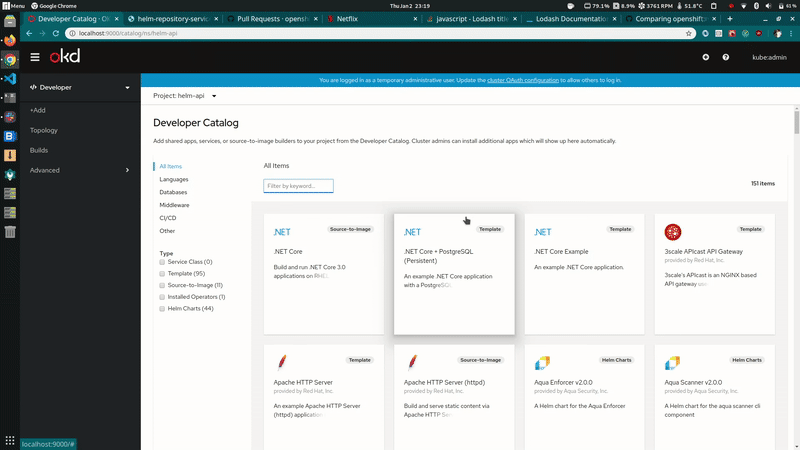The width and height of the screenshot is (800, 450).
Task: Click the page vertical scrollbar
Action: coord(796,122)
